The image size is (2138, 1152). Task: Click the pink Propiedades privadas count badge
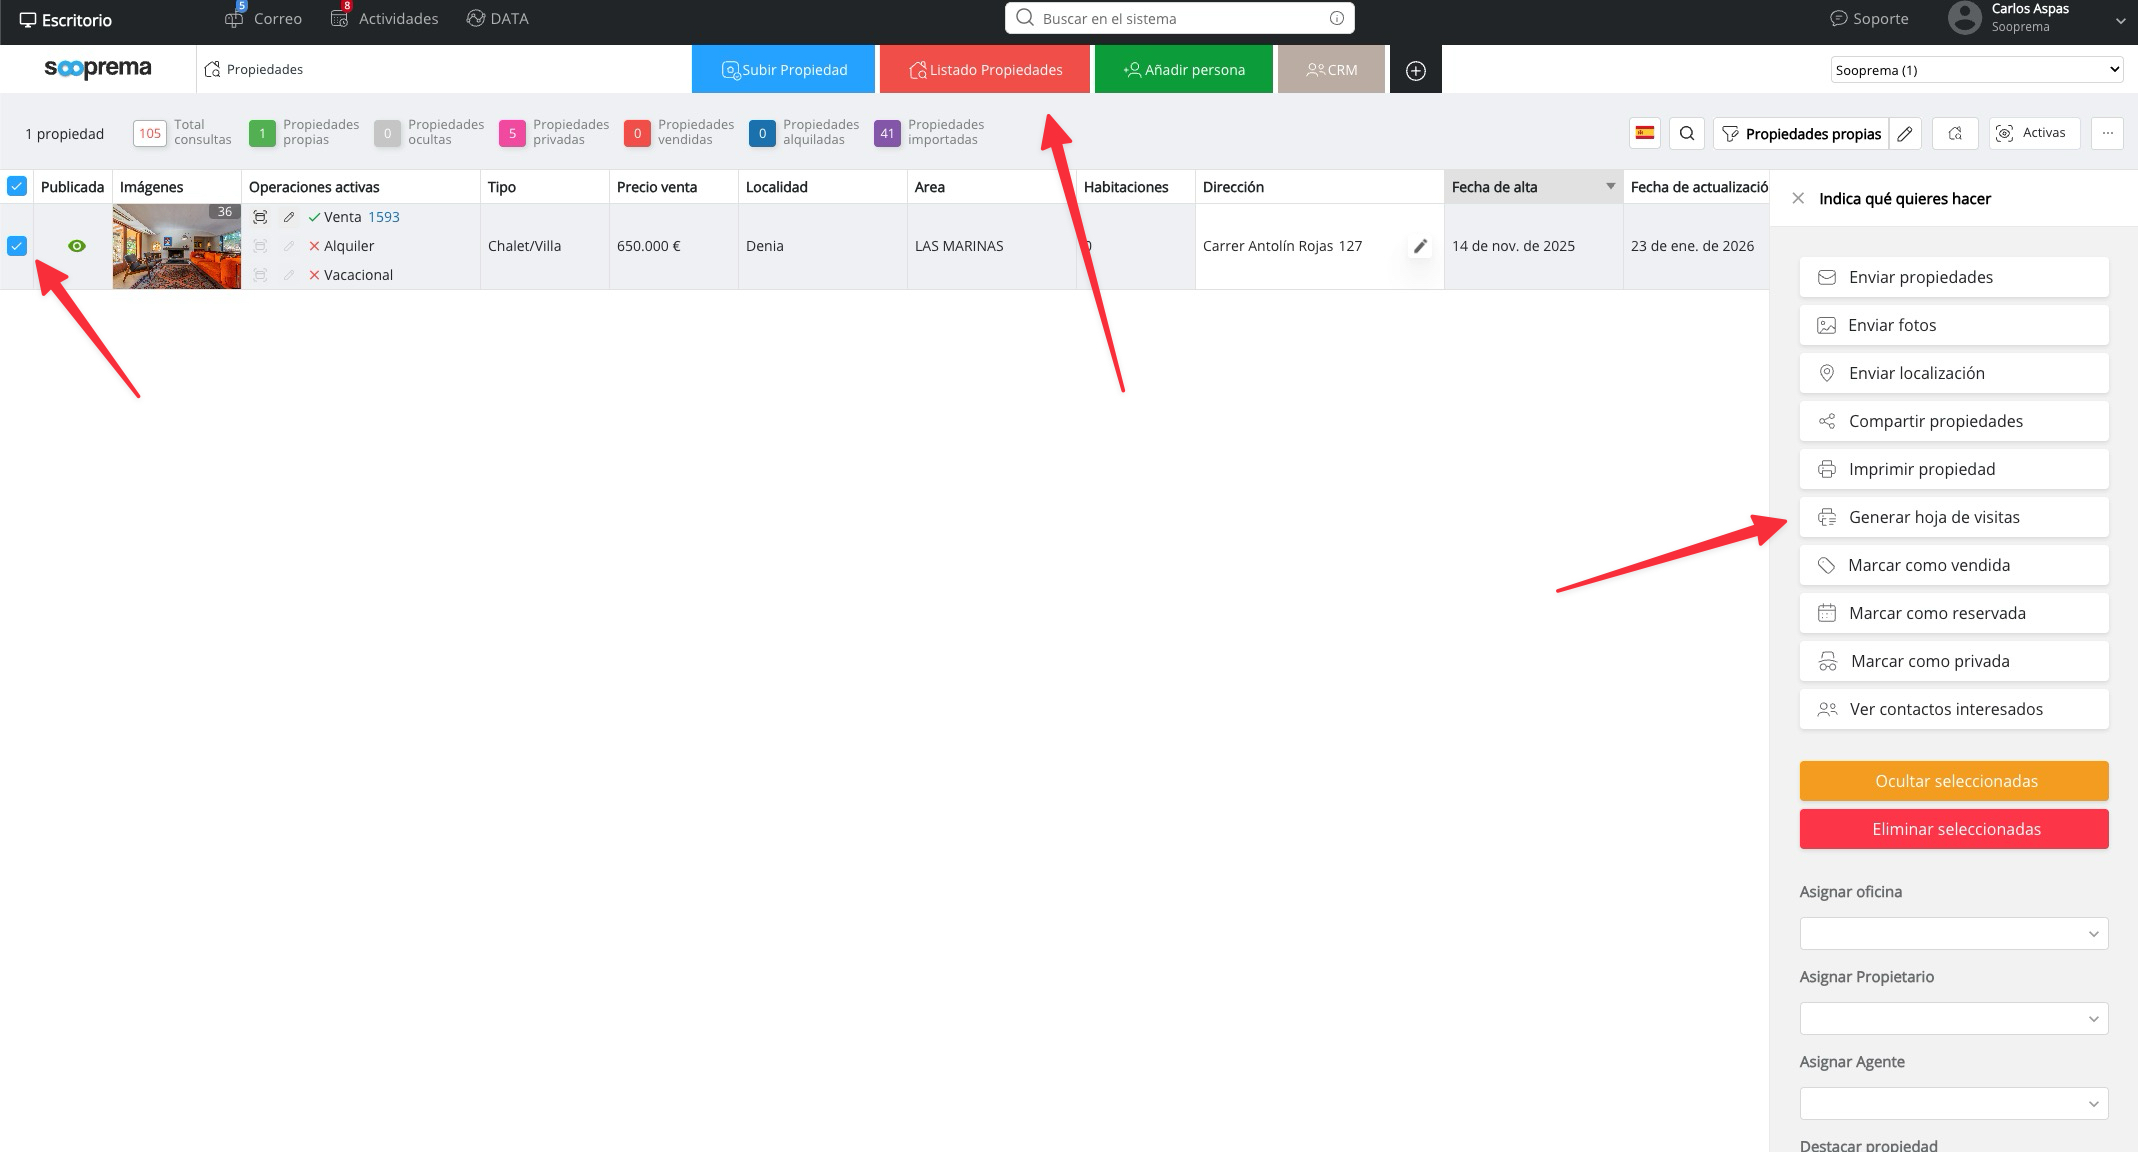point(512,133)
